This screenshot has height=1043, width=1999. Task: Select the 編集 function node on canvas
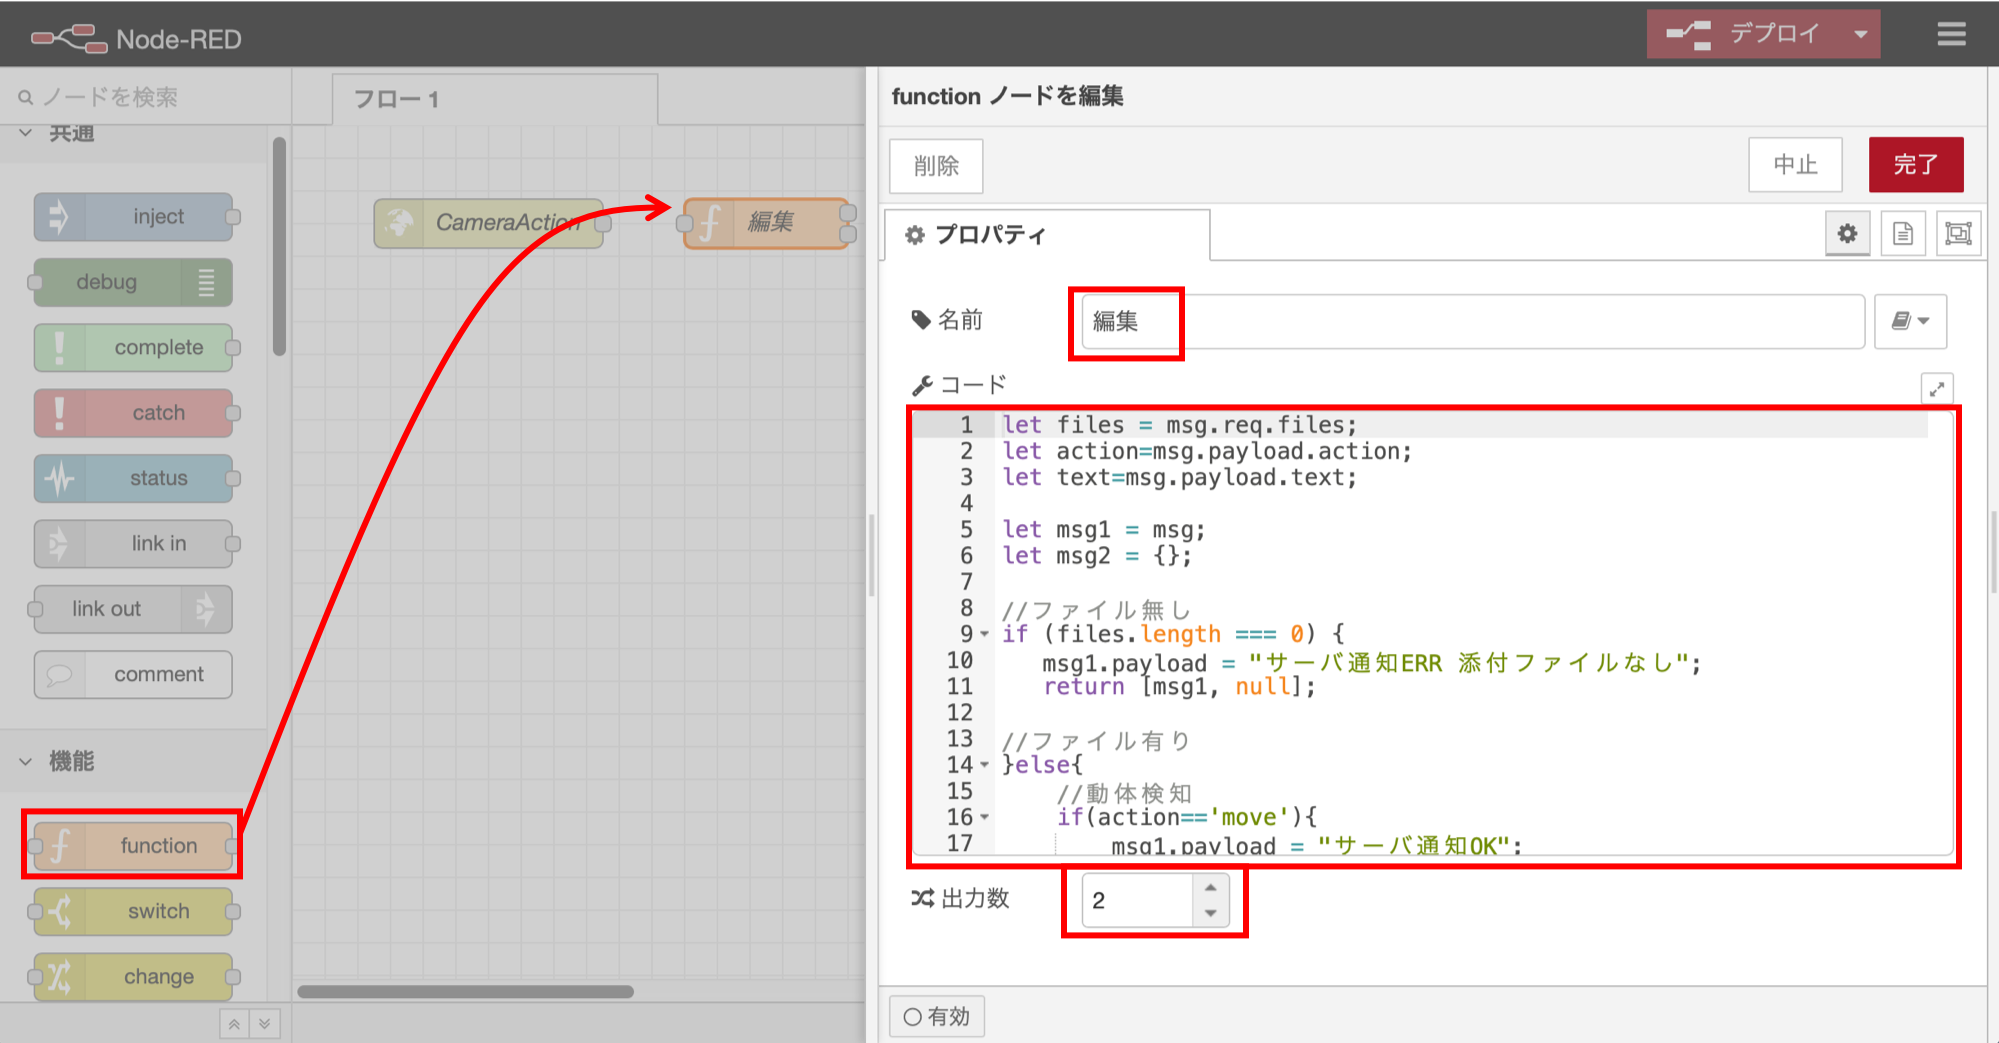767,222
